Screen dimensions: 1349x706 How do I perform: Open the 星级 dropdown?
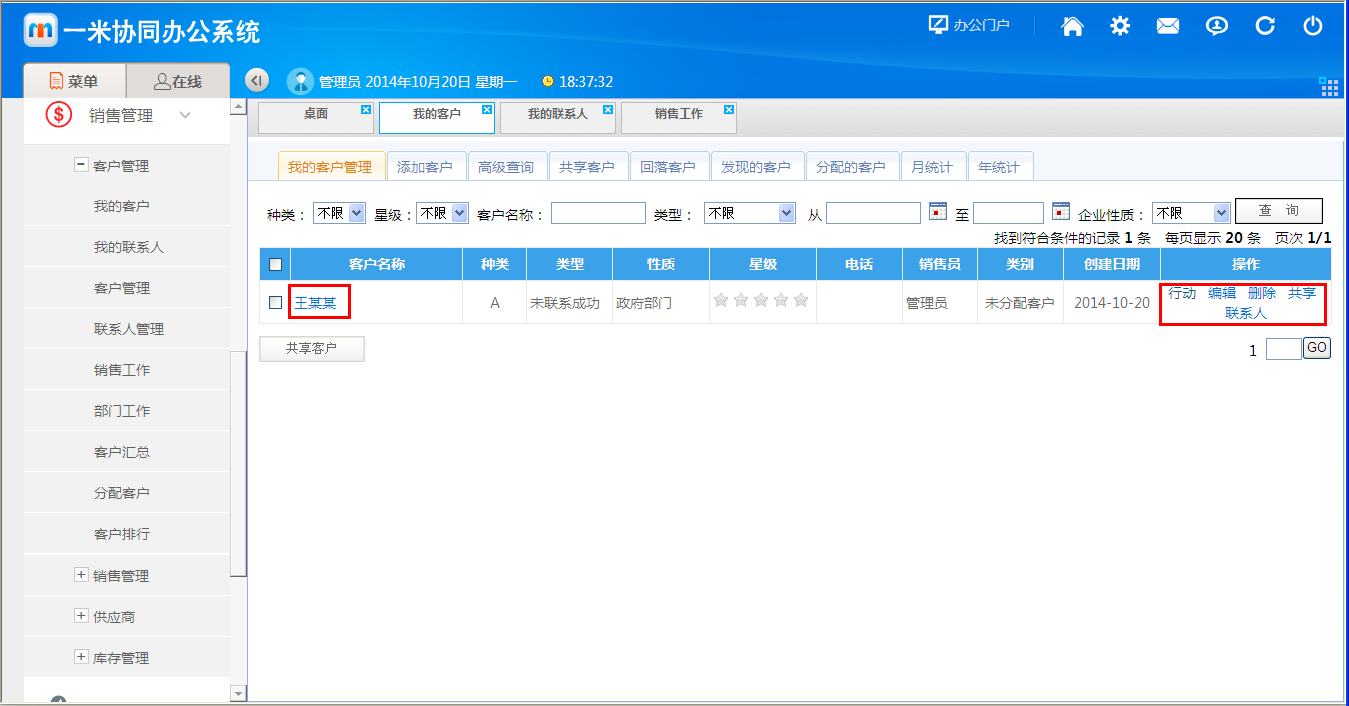click(x=443, y=213)
